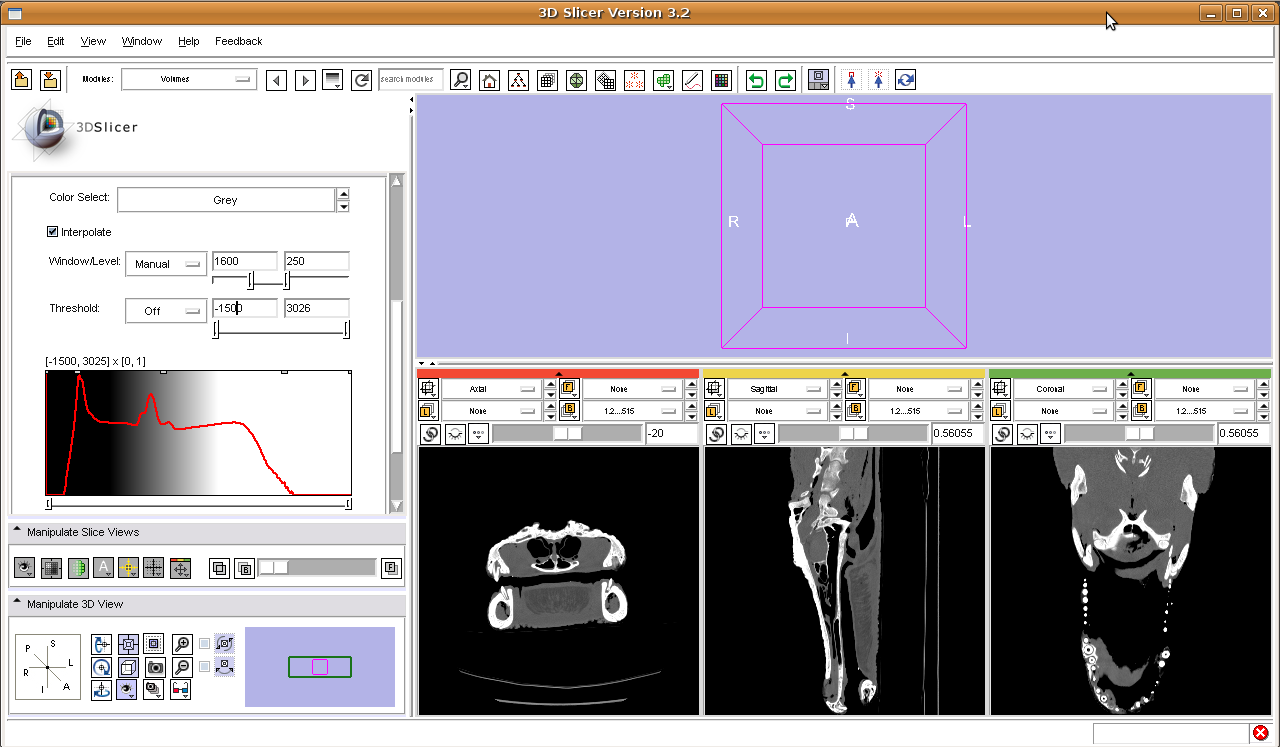Click the Sagittal slice offset slider
Viewport: 1280px width, 747px height.
tap(853, 434)
